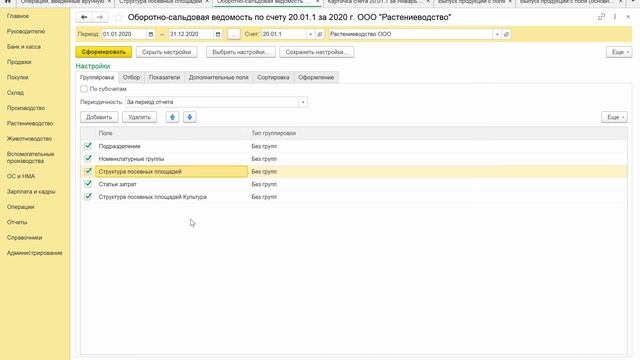Switch to the Группировка tab
The image size is (640, 360).
pos(97,77)
